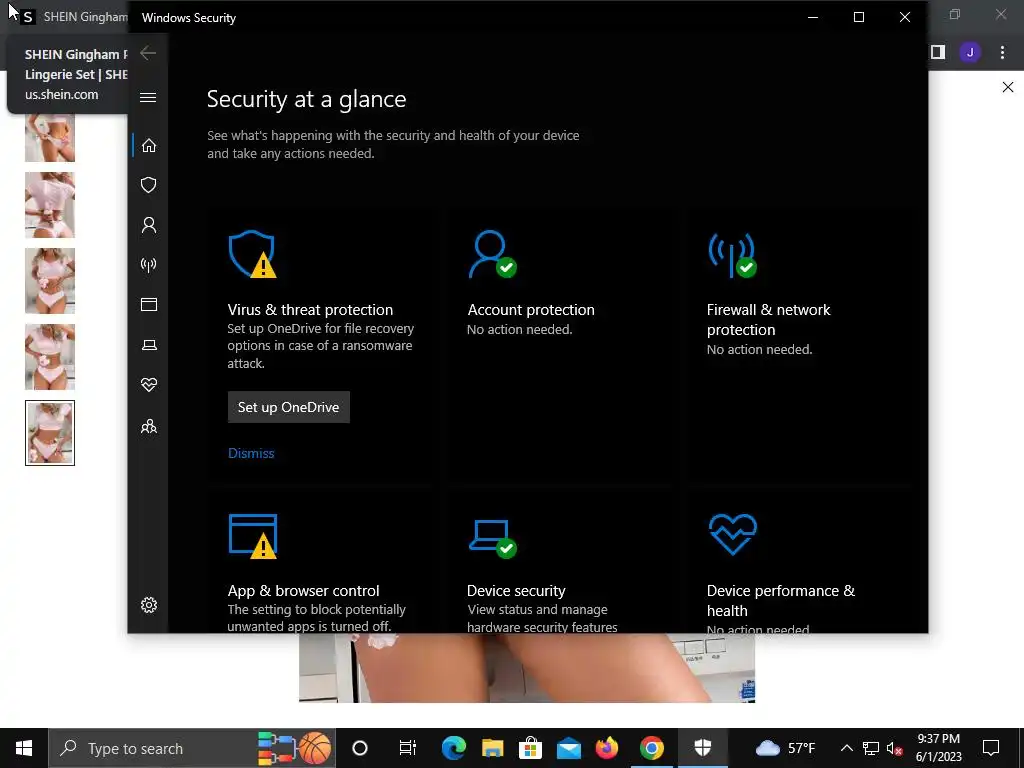Launch Firefox from taskbar
Viewport: 1024px width, 768px height.
[x=607, y=748]
